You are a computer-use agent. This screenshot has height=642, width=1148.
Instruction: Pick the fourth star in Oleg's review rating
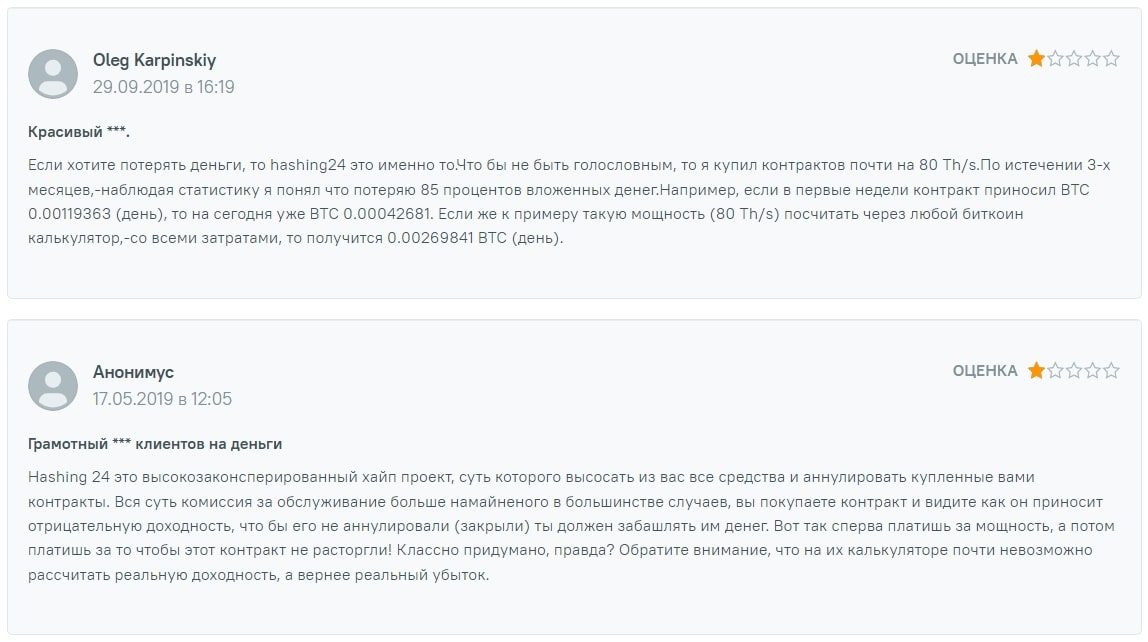[1093, 59]
